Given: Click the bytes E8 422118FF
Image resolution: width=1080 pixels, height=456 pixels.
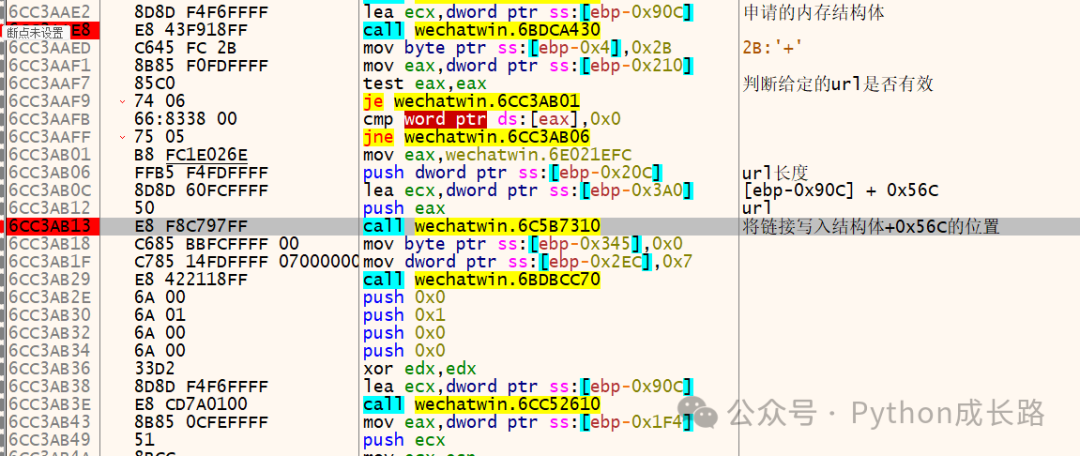Looking at the screenshot, I should [x=191, y=280].
